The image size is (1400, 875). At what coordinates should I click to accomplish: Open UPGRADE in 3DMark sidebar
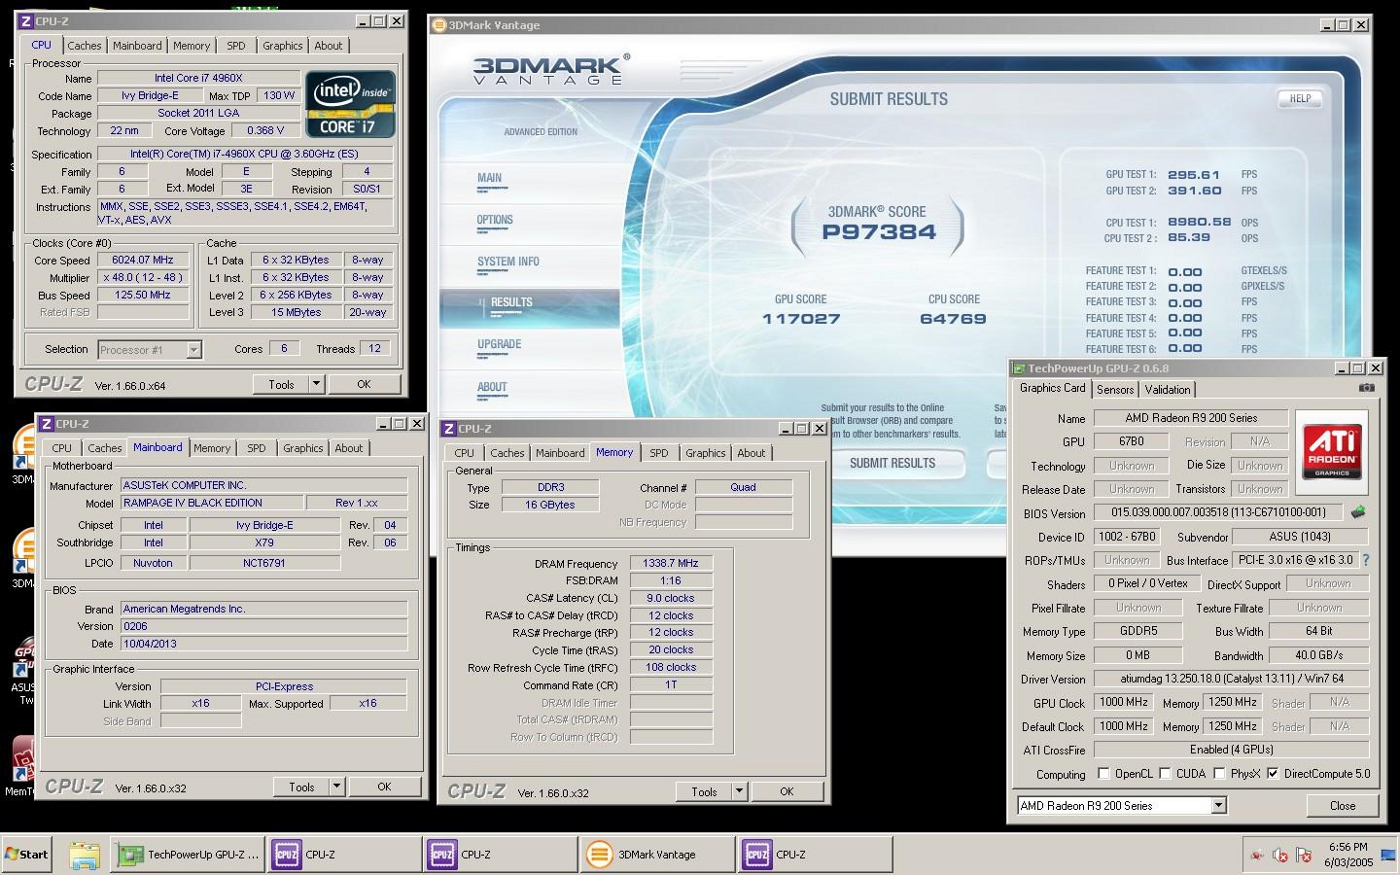point(499,344)
